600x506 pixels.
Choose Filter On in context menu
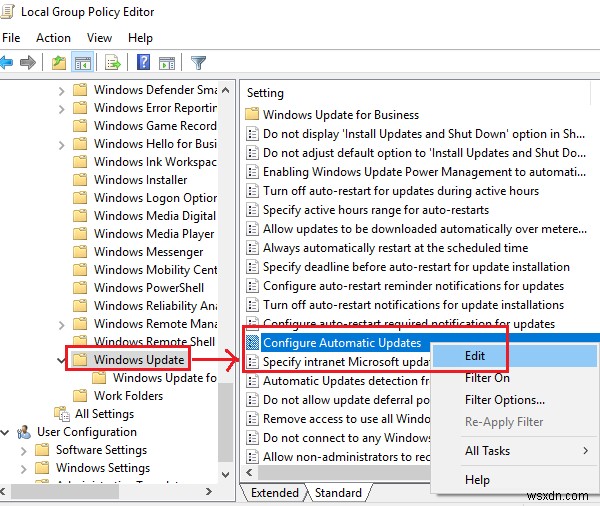pos(514,378)
